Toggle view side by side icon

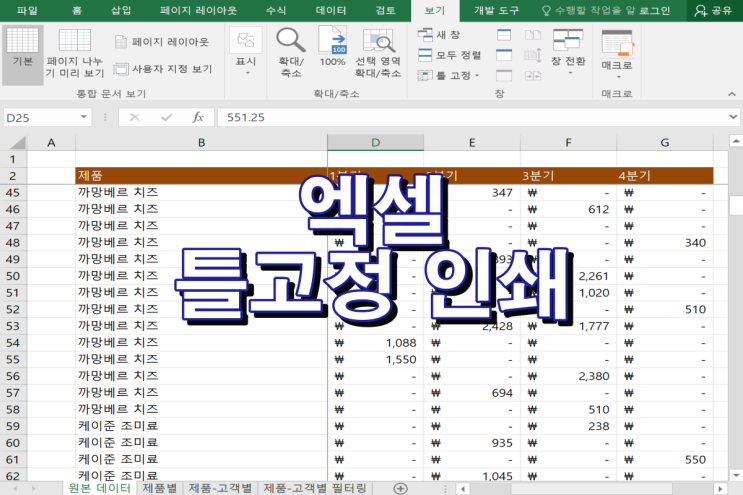[533, 35]
